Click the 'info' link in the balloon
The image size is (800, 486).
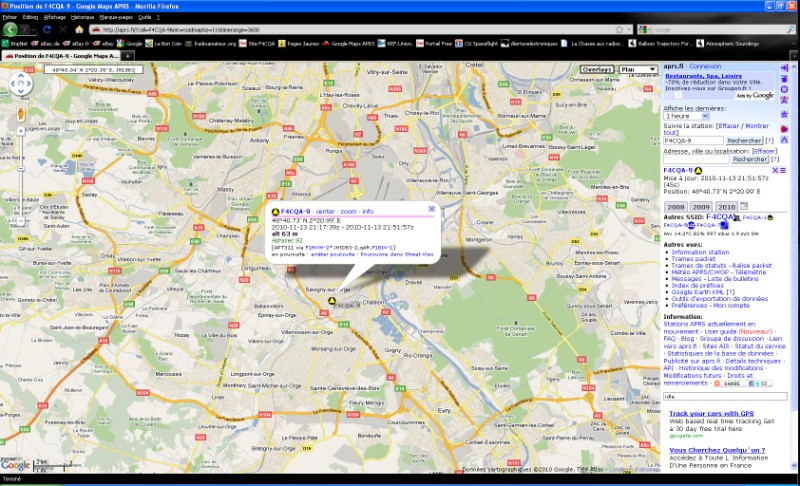pyautogui.click(x=368, y=211)
